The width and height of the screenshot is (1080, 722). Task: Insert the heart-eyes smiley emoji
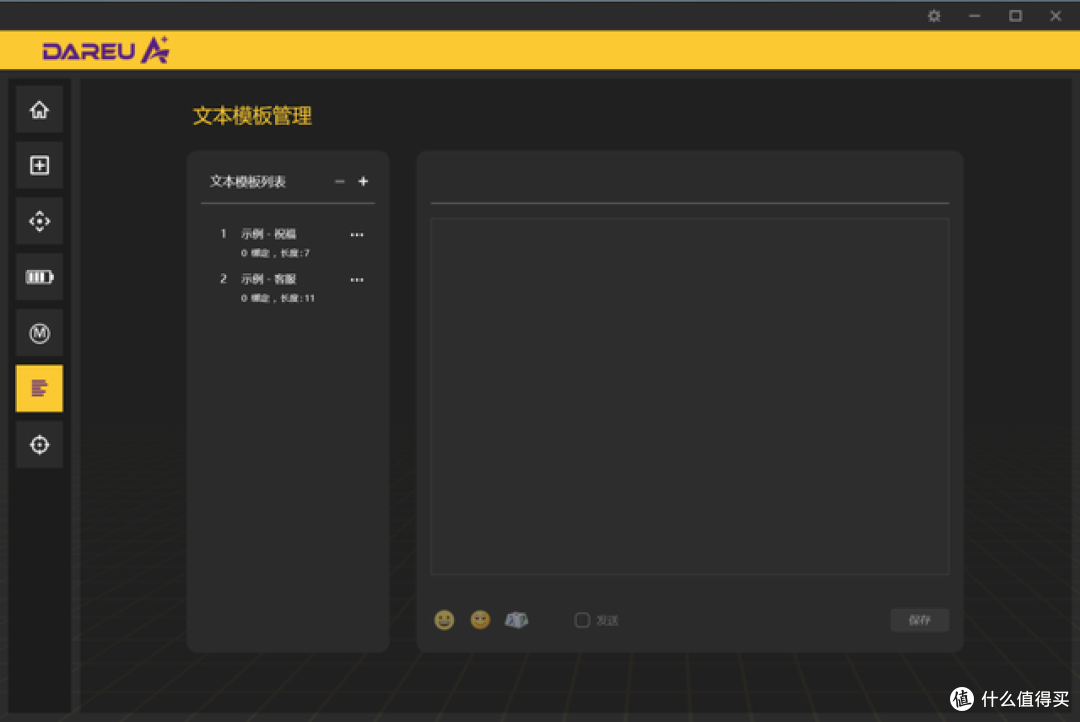pos(480,620)
